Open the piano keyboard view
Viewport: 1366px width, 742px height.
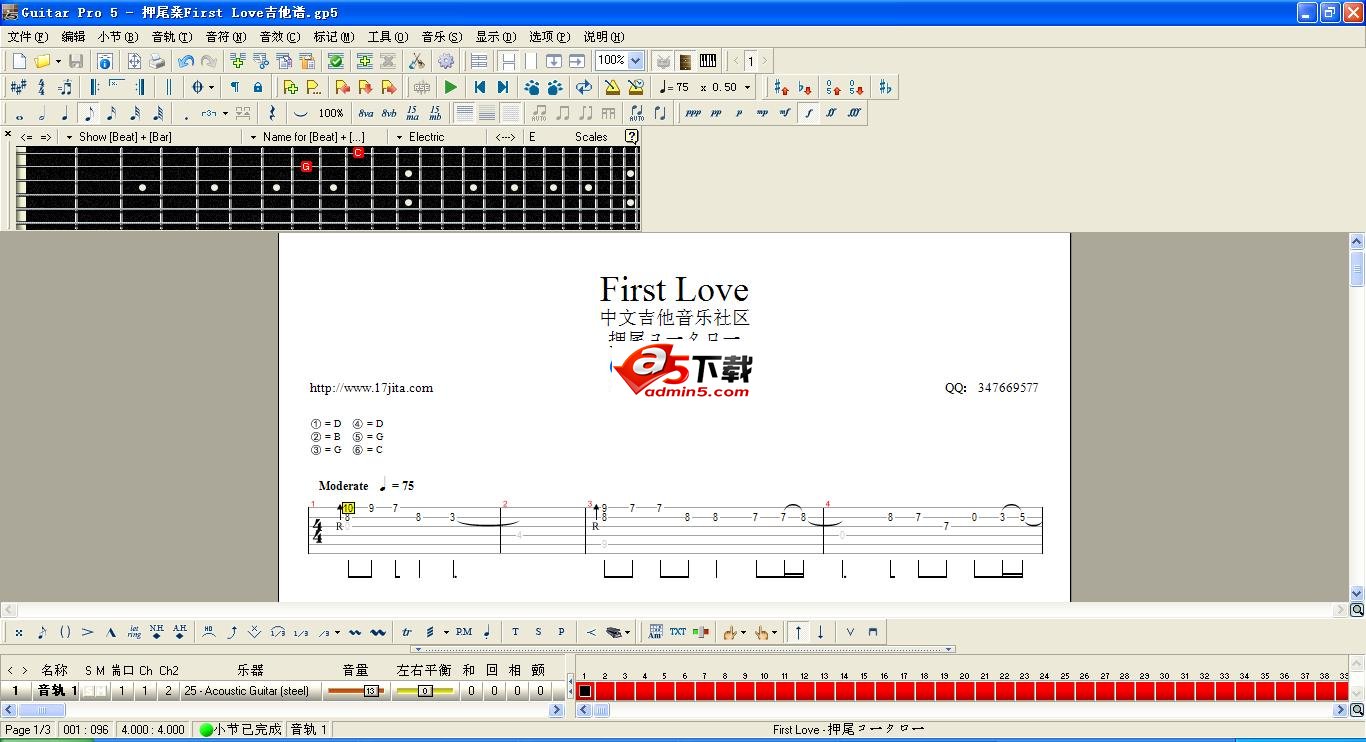[708, 61]
